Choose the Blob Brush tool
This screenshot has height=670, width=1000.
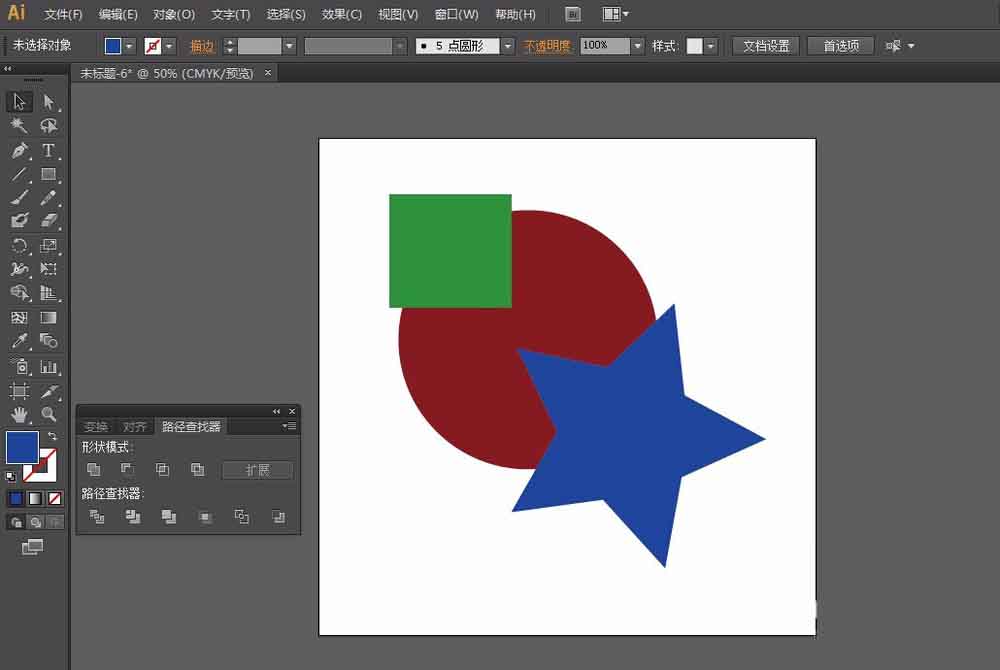tap(19, 221)
